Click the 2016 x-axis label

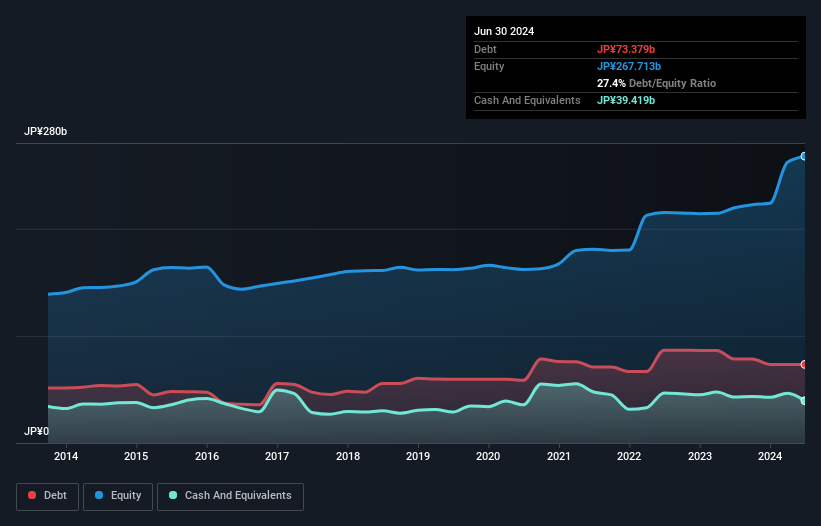207,456
